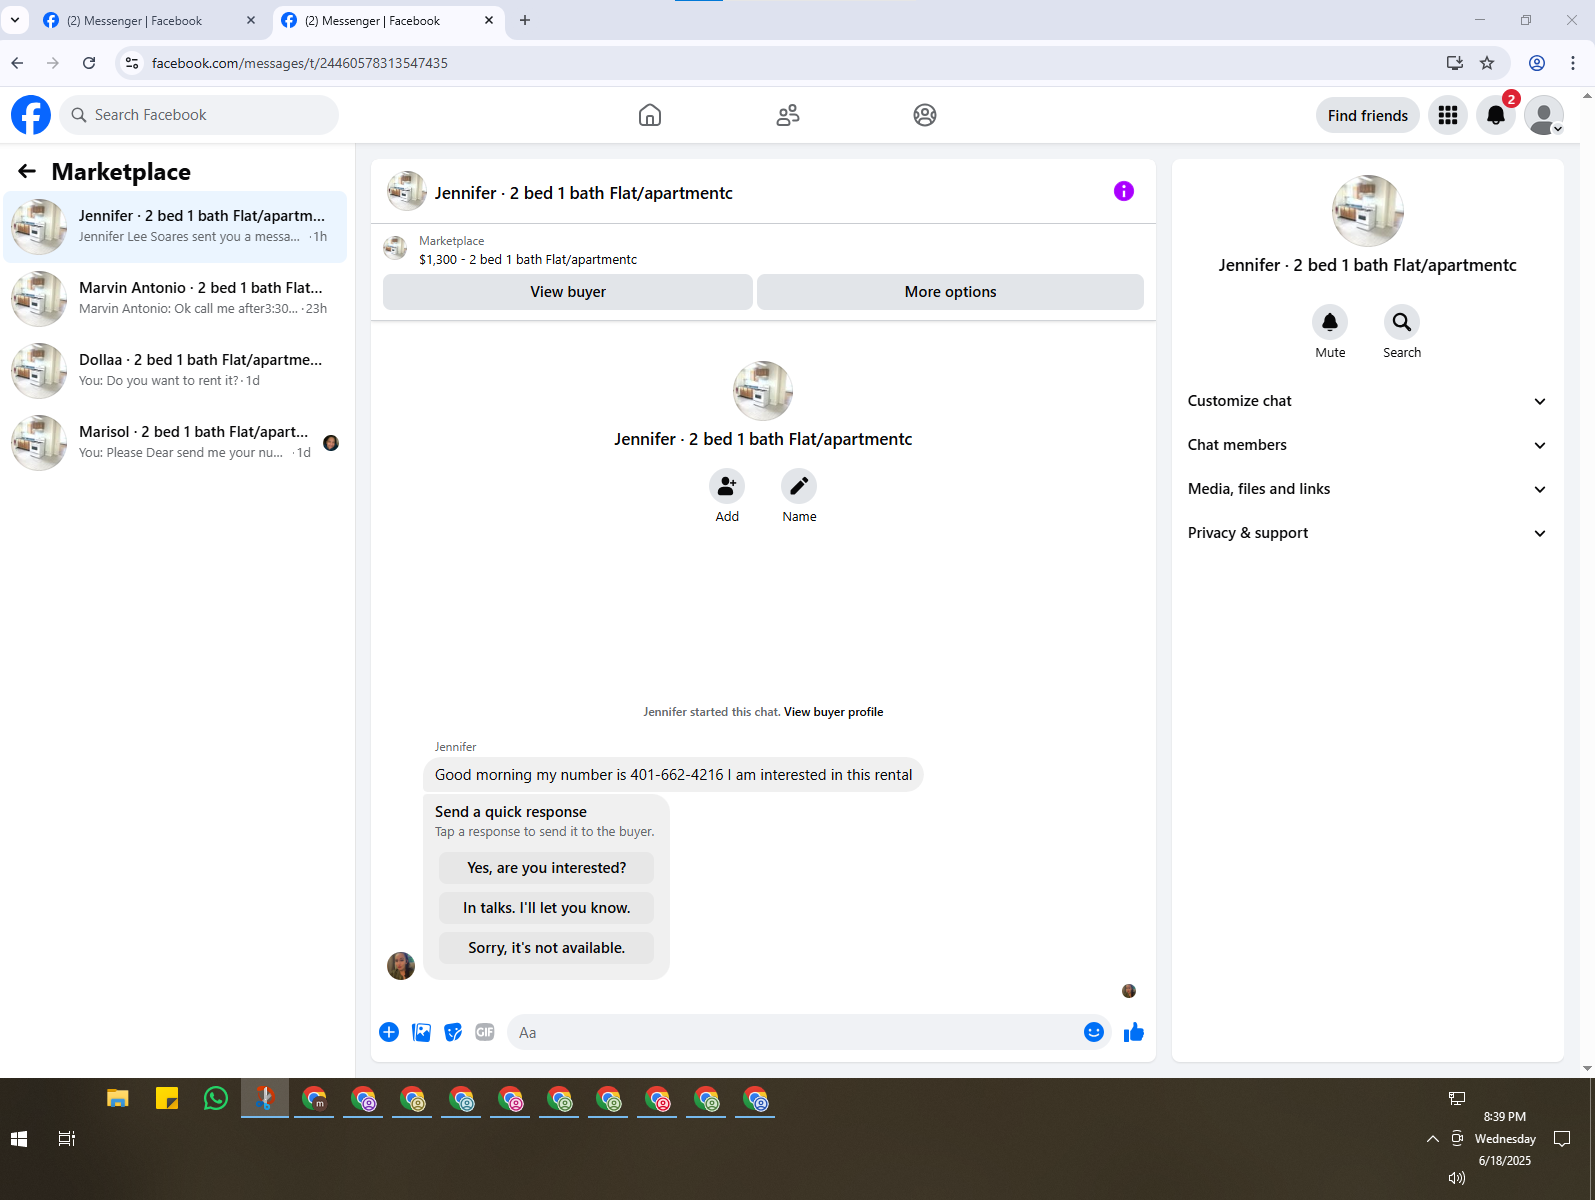This screenshot has width=1595, height=1200.
Task: Expand the Privacy & support section
Action: click(1367, 533)
